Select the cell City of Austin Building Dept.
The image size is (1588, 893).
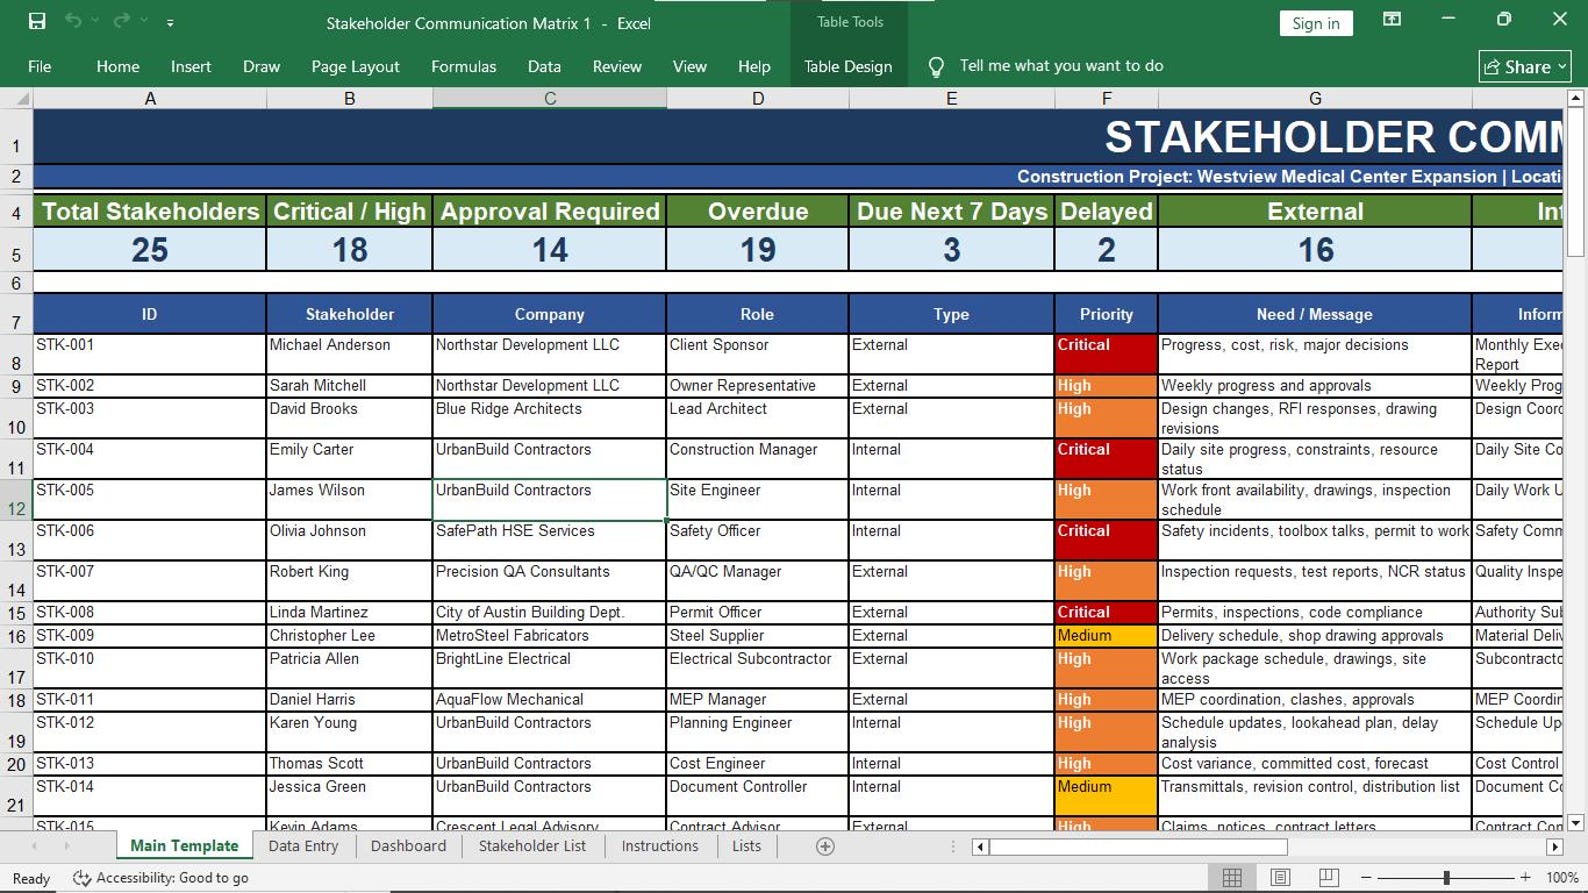click(x=549, y=612)
